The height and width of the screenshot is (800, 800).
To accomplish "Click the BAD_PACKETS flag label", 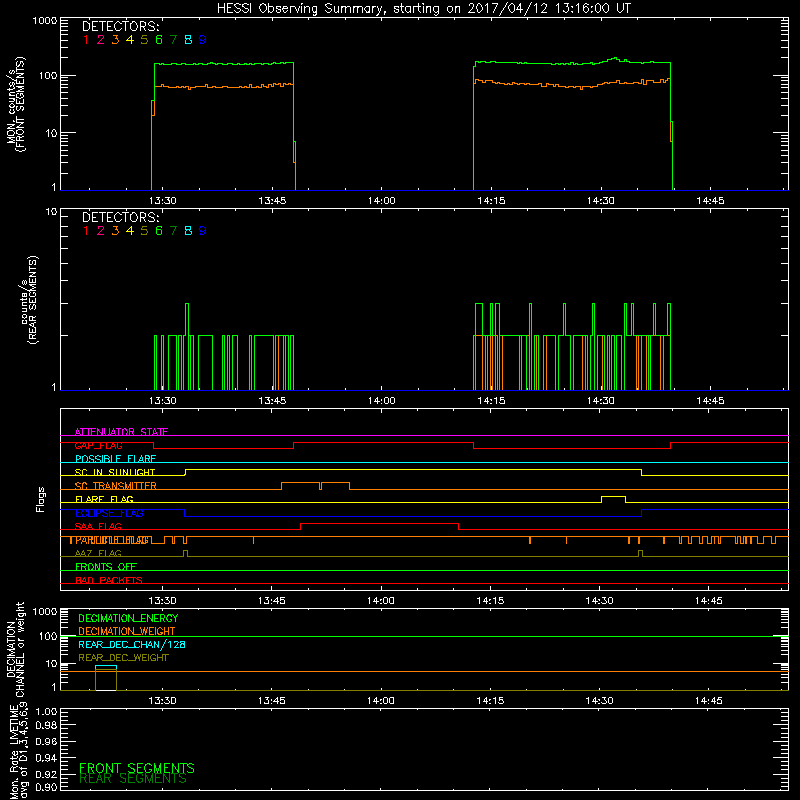I will [x=109, y=580].
